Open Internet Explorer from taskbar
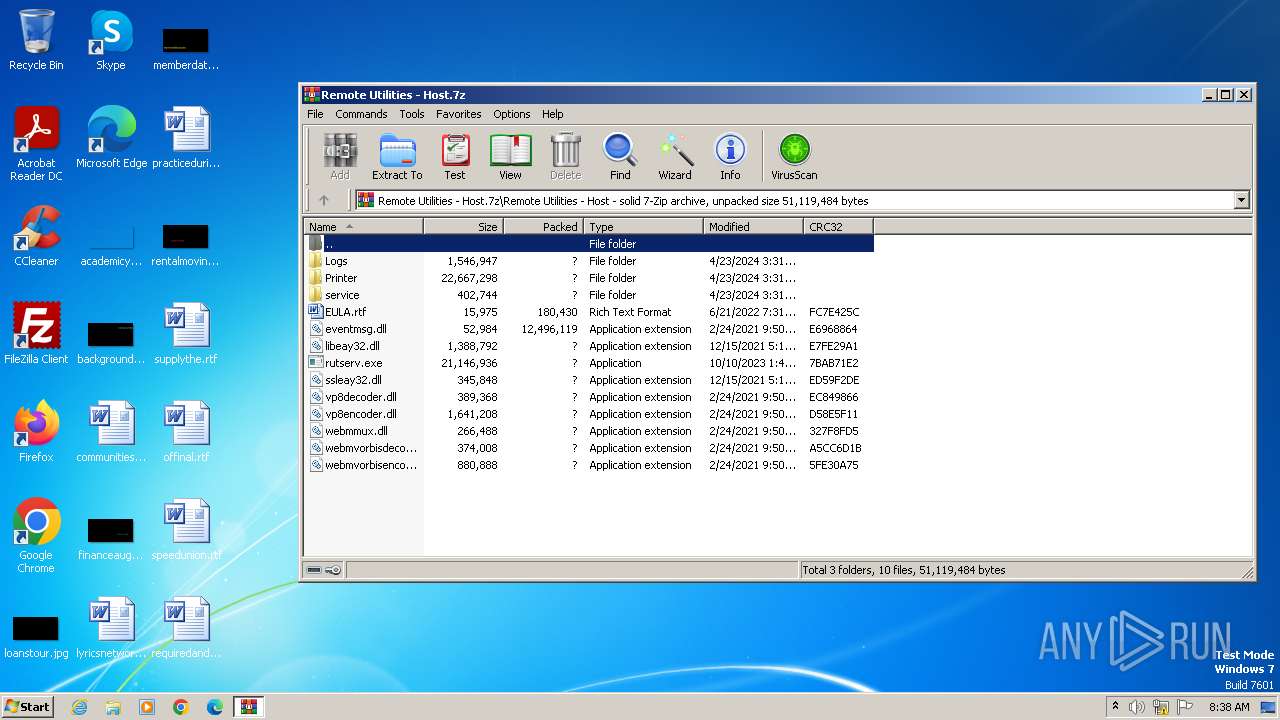 point(79,707)
